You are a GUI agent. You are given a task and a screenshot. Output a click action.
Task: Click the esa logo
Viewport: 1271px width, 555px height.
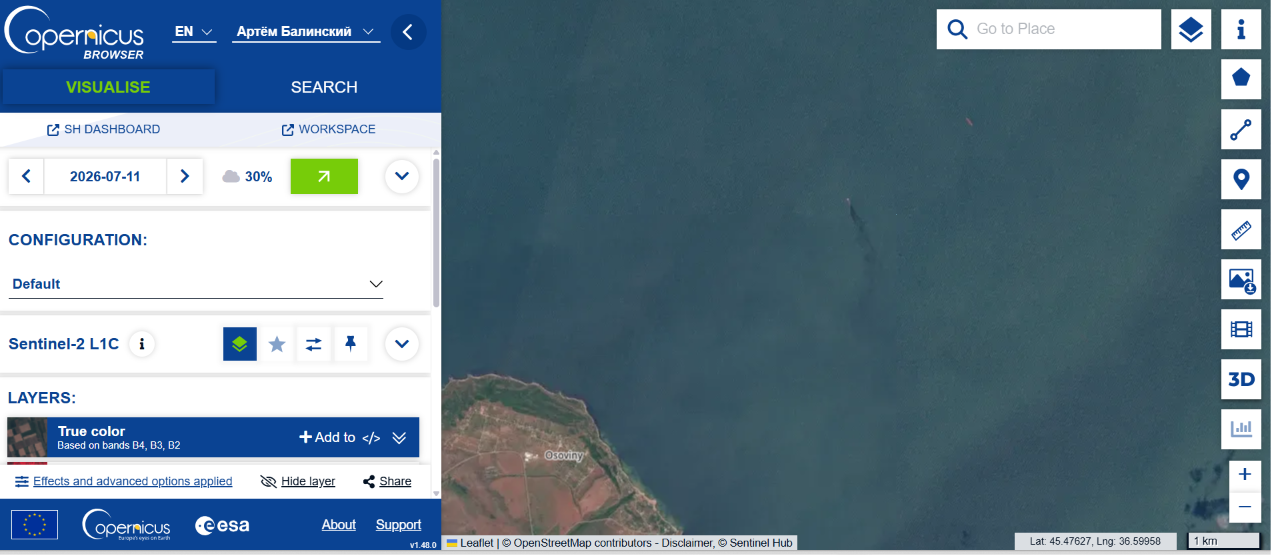pos(222,525)
